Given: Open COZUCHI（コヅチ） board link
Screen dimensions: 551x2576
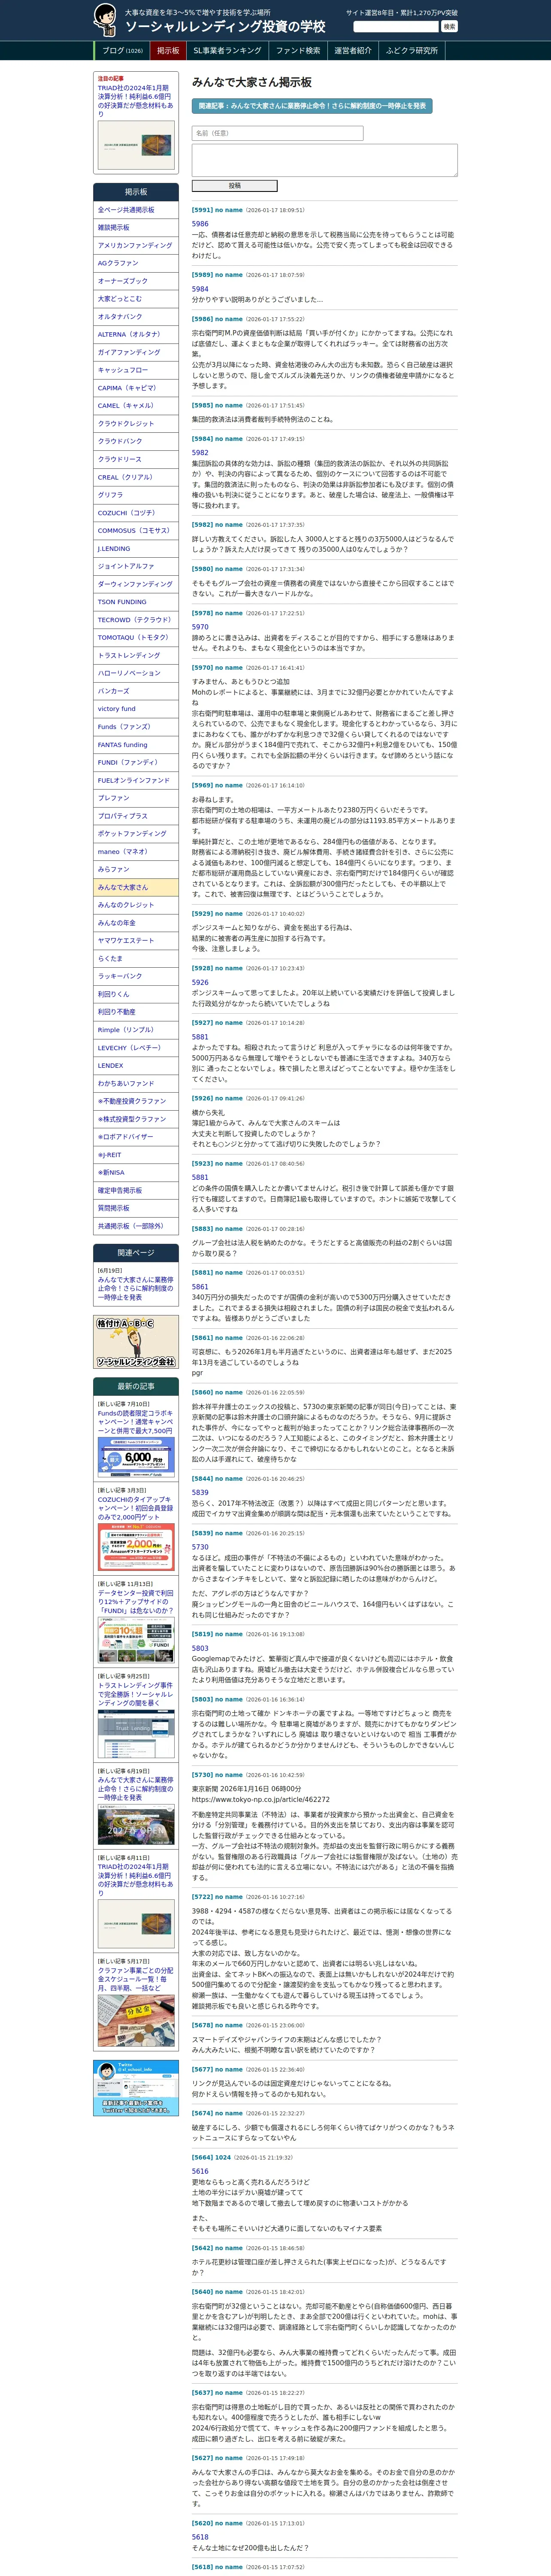Looking at the screenshot, I should coord(136,513).
